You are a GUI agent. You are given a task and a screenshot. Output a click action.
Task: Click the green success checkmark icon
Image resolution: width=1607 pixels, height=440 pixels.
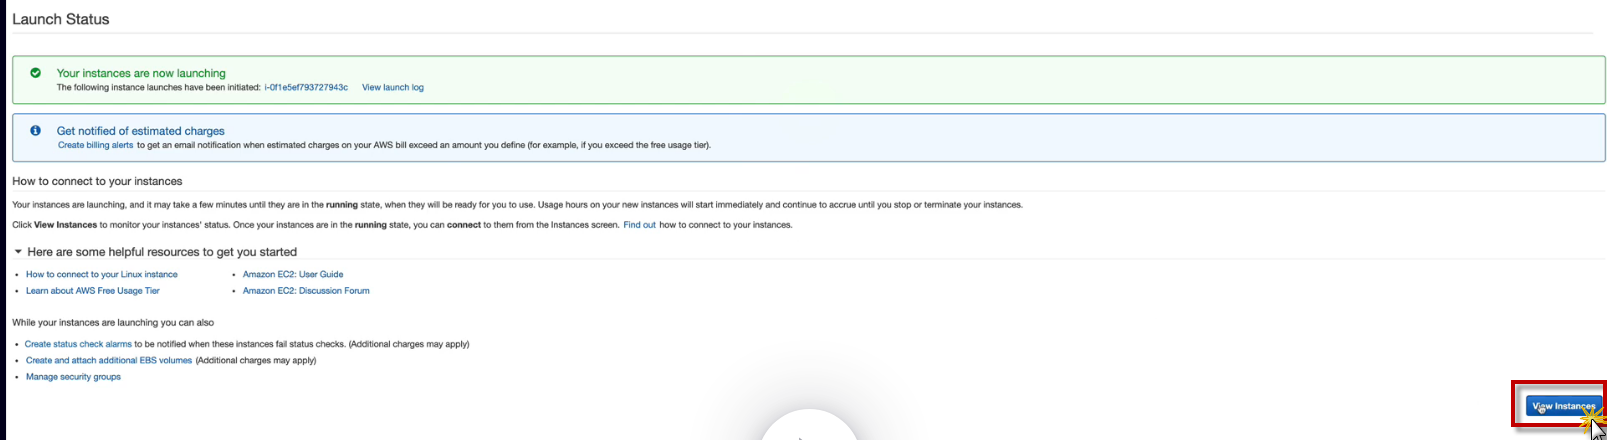tap(36, 73)
